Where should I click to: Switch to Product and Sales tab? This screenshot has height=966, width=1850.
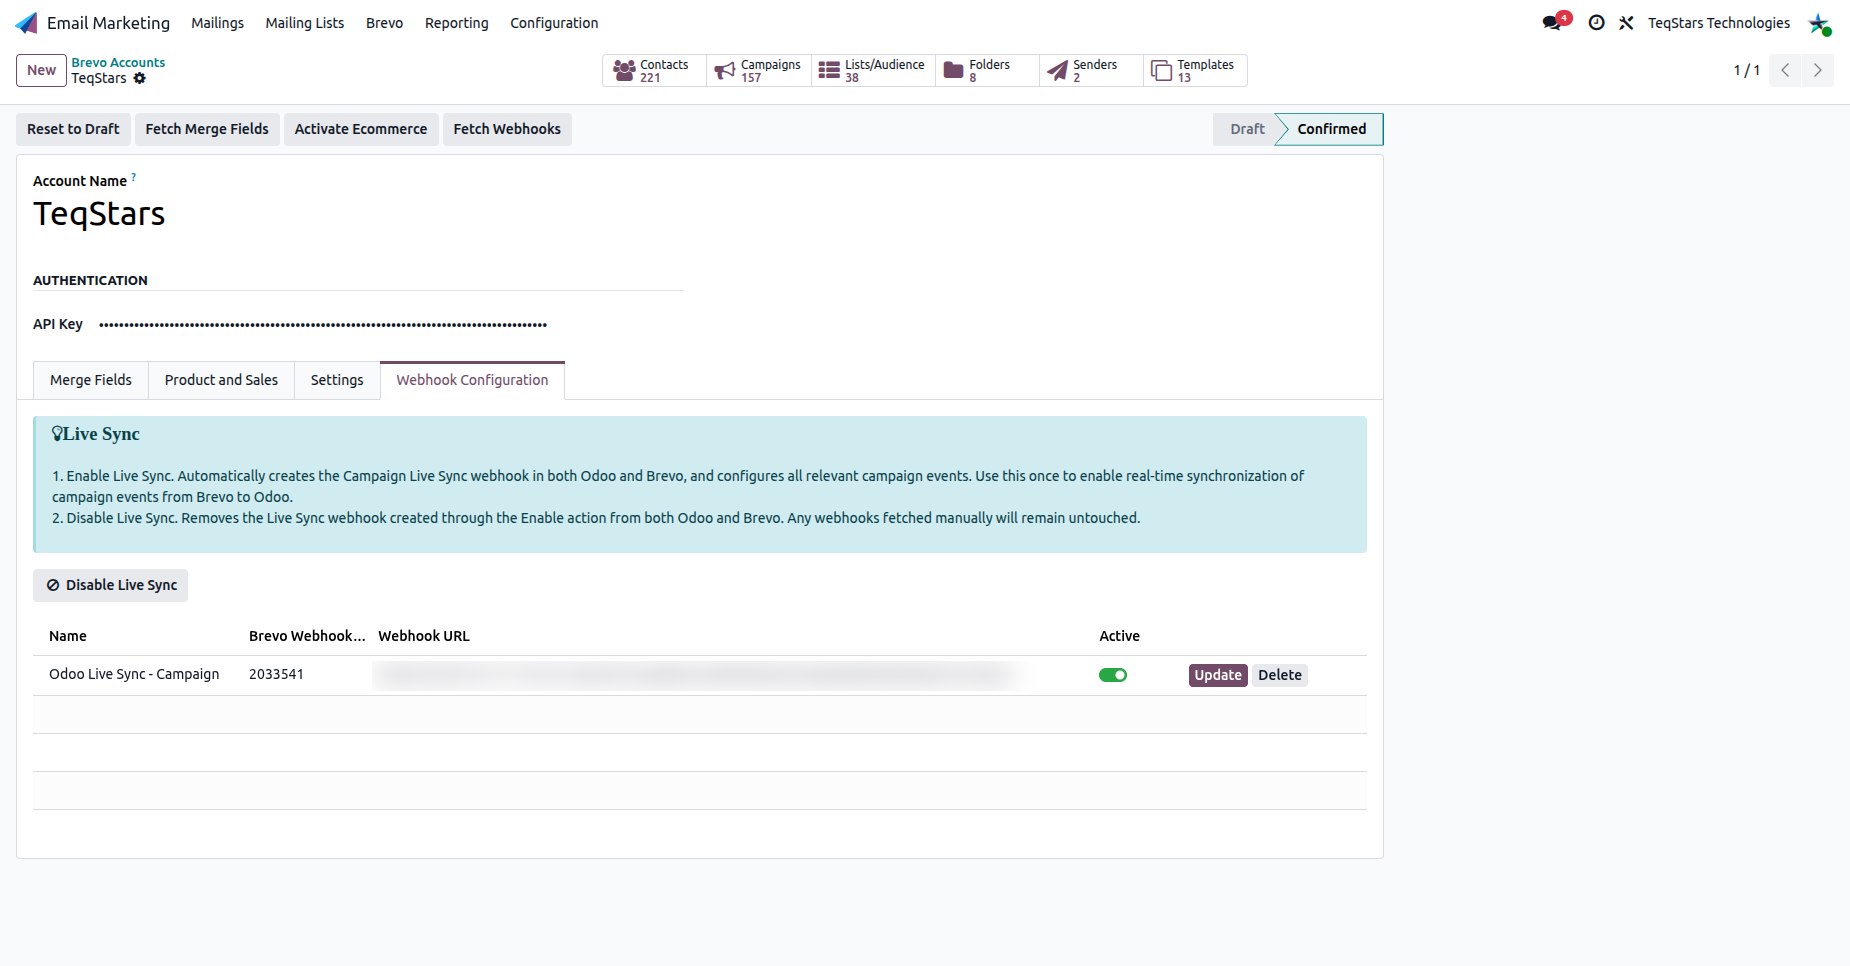point(221,380)
